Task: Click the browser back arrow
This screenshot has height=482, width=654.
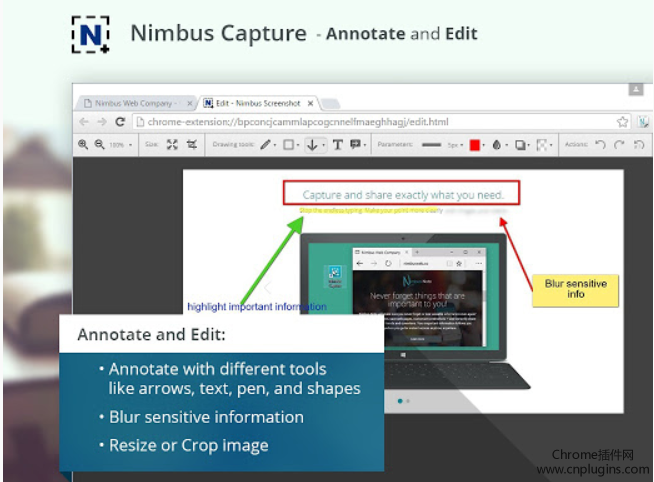Action: [x=84, y=122]
